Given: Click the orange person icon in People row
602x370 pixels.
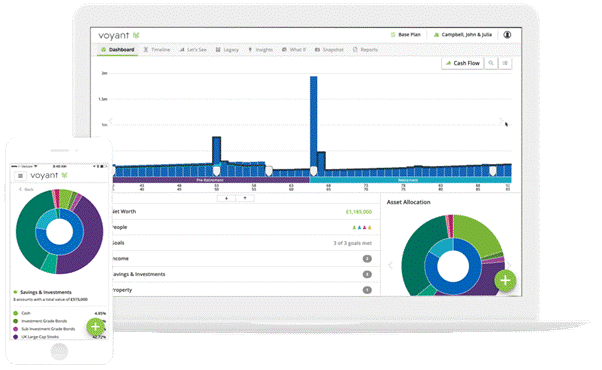Looking at the screenshot, I should coord(370,228).
